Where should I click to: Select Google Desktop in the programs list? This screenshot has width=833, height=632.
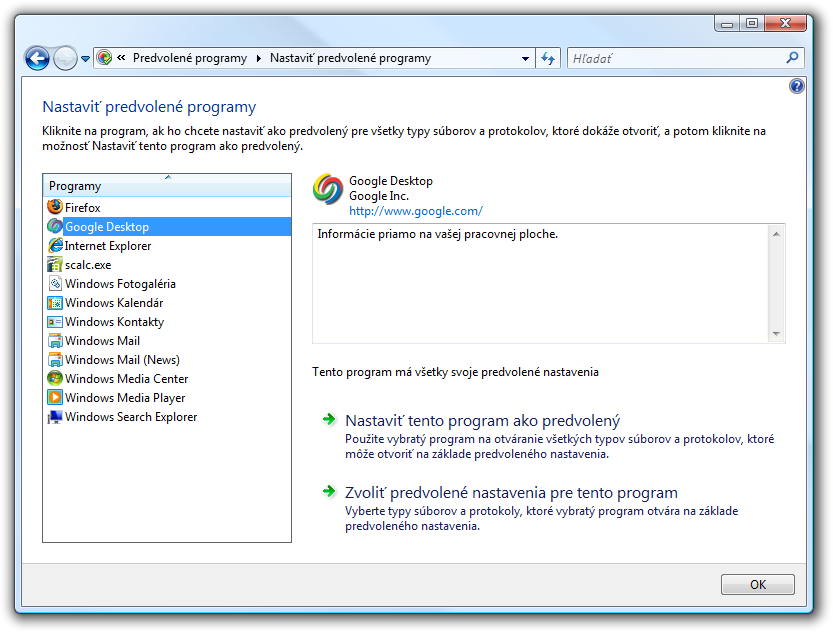point(167,226)
